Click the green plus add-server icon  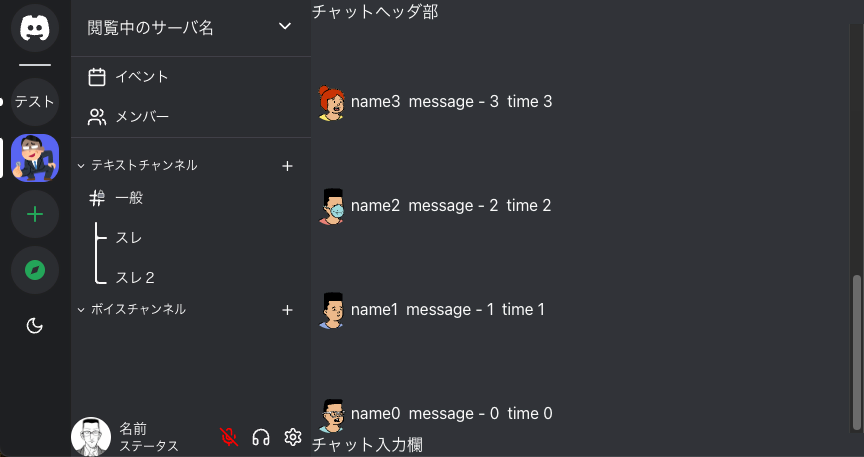(35, 213)
